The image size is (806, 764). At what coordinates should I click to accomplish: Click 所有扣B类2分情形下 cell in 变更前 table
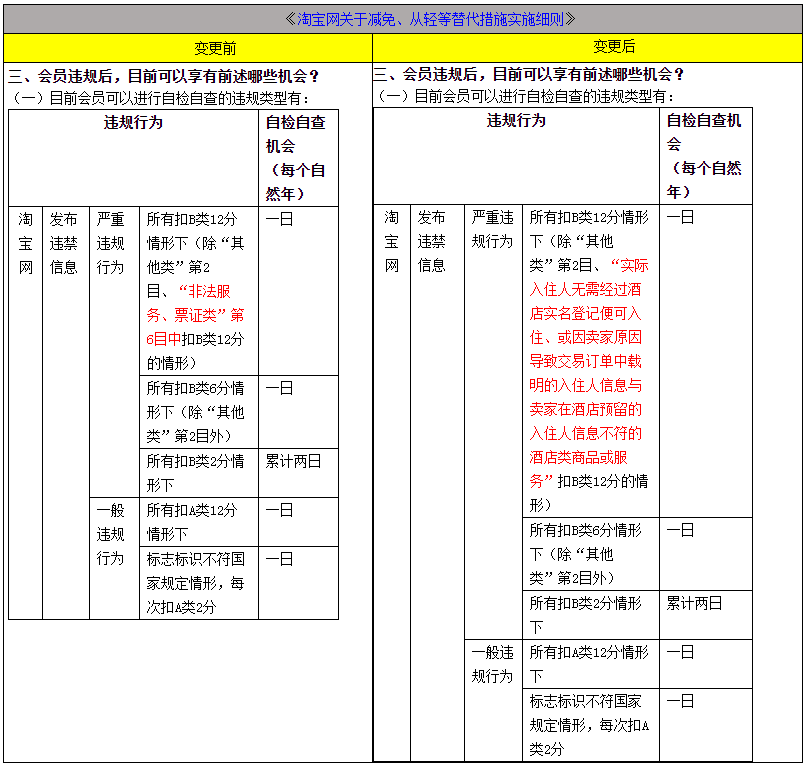click(199, 473)
